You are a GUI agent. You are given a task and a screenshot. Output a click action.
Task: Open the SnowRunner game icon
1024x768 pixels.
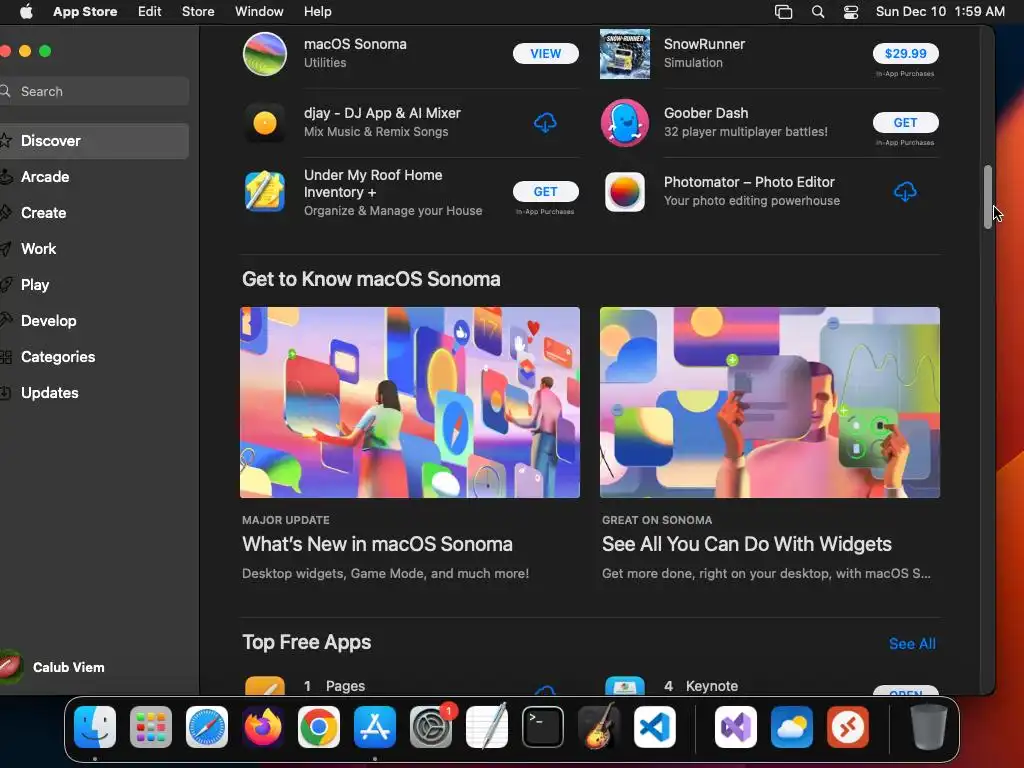point(625,54)
